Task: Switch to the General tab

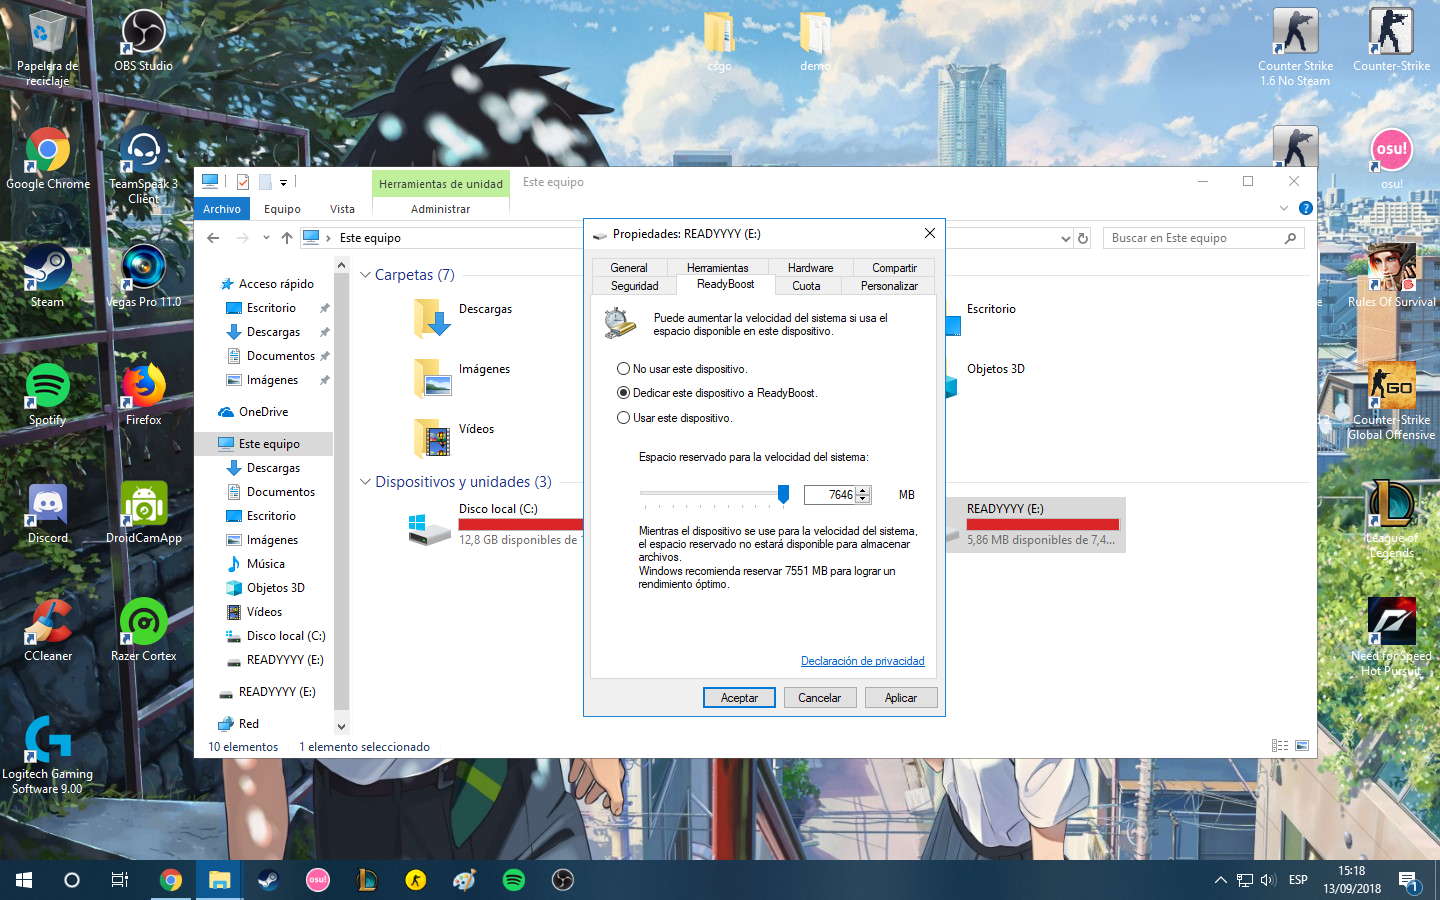Action: [x=629, y=268]
